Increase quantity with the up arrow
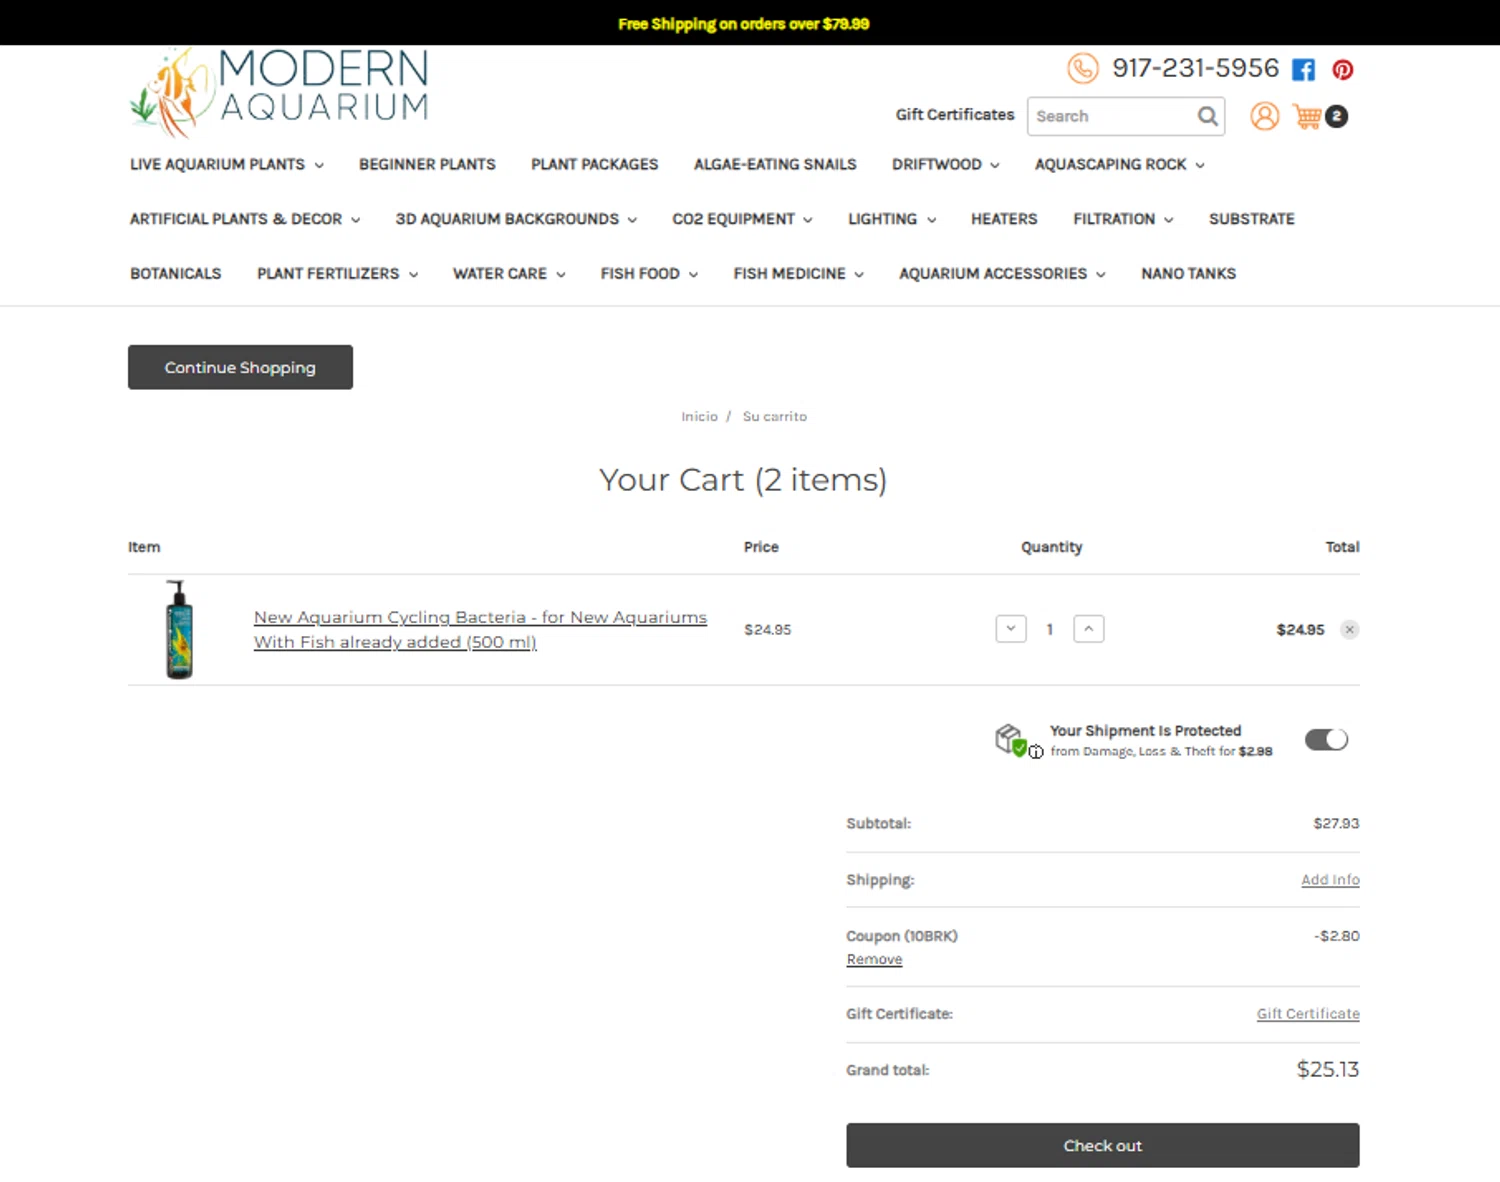1500x1182 pixels. (1089, 629)
